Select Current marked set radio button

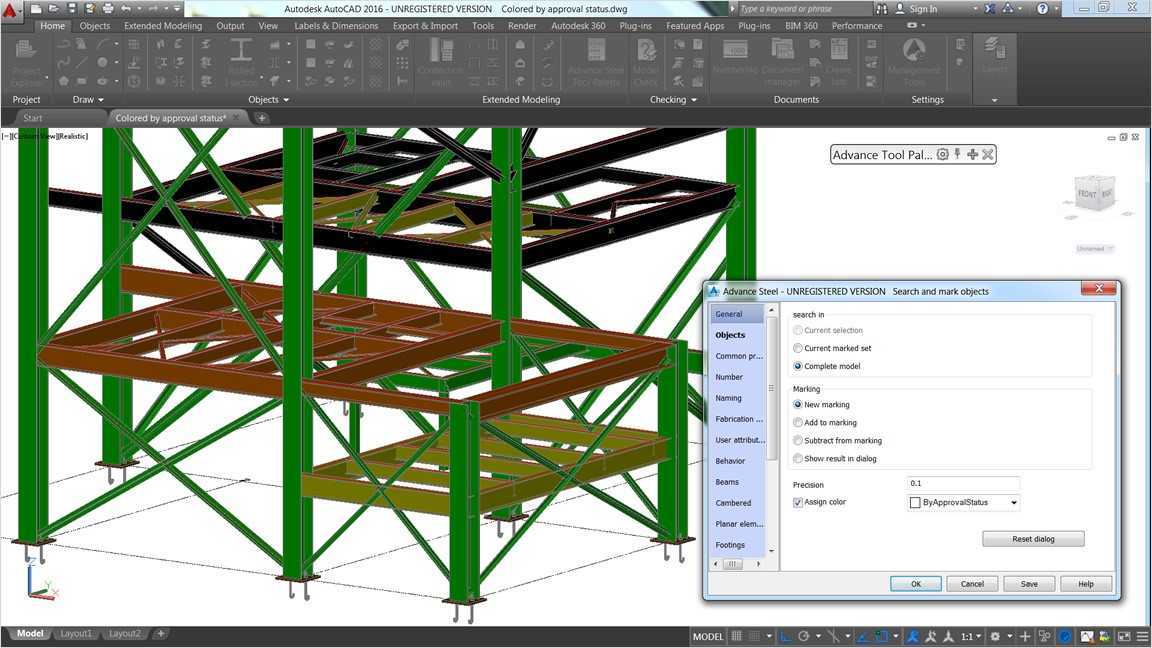coord(798,348)
